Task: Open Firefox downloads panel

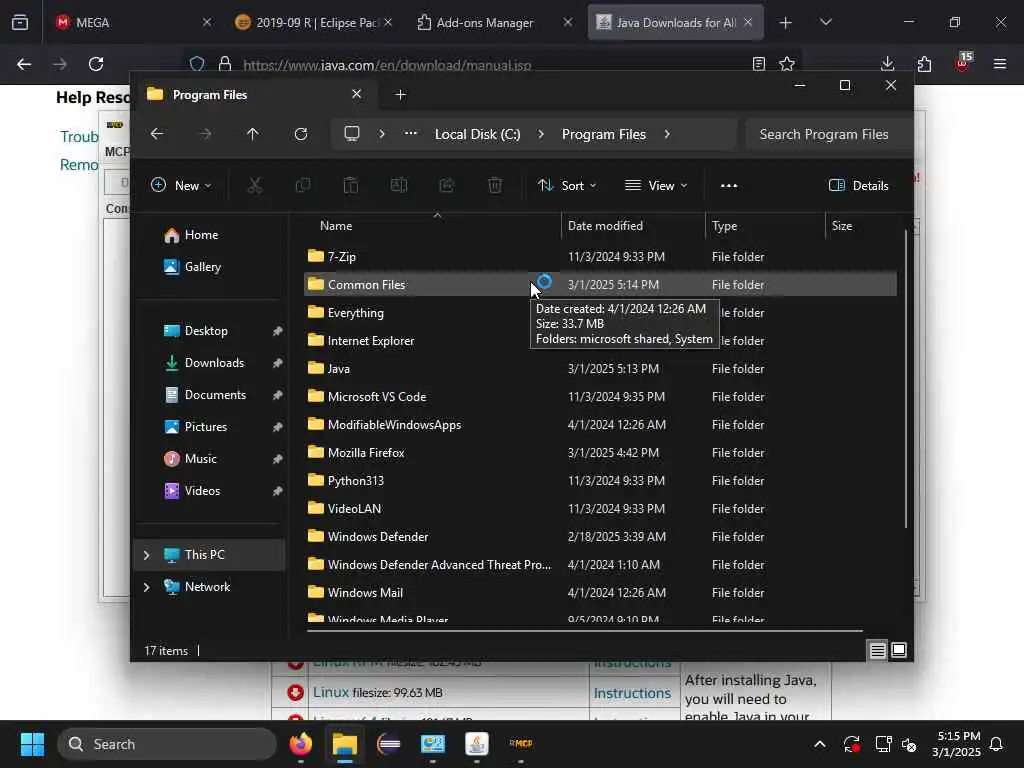Action: point(887,64)
